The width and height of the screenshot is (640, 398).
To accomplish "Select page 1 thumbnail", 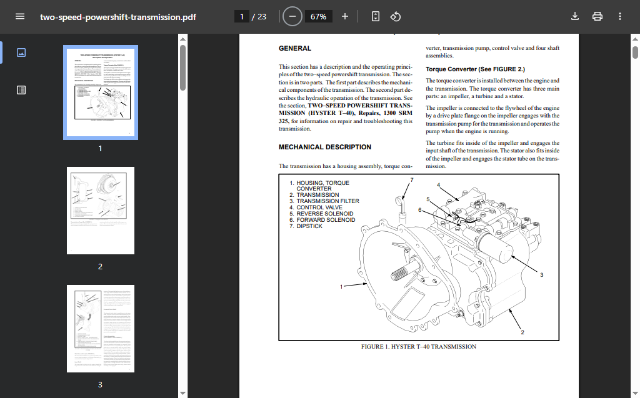I will click(x=100, y=92).
